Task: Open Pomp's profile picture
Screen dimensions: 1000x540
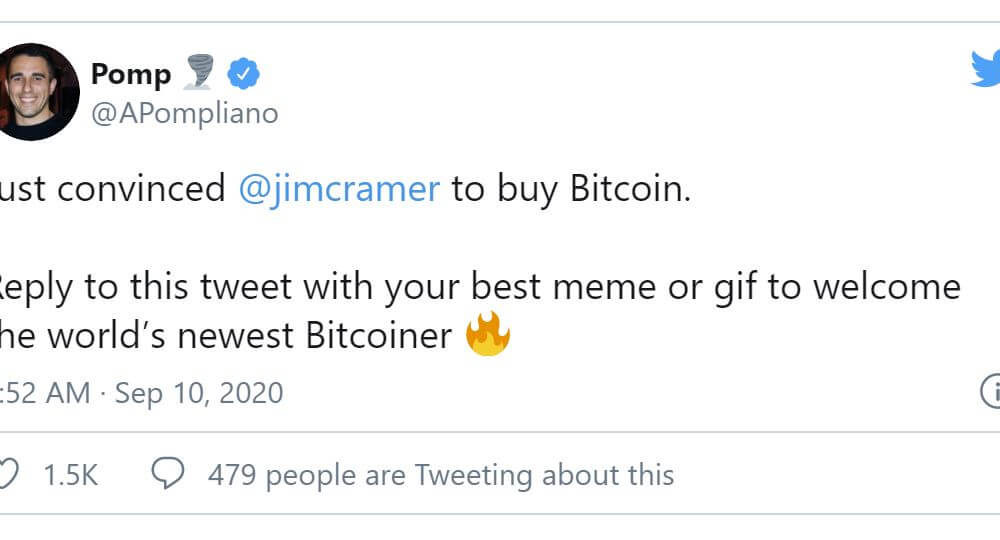Action: [37, 92]
